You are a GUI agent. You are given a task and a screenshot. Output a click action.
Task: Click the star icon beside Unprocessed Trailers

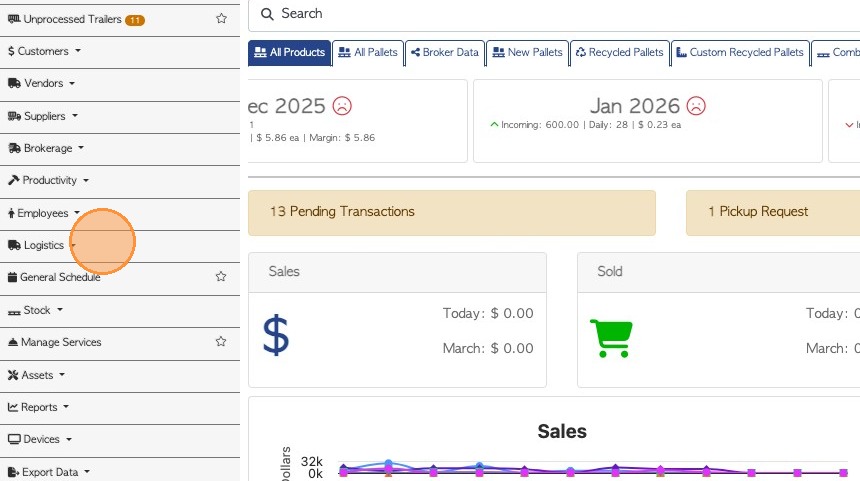(221, 19)
